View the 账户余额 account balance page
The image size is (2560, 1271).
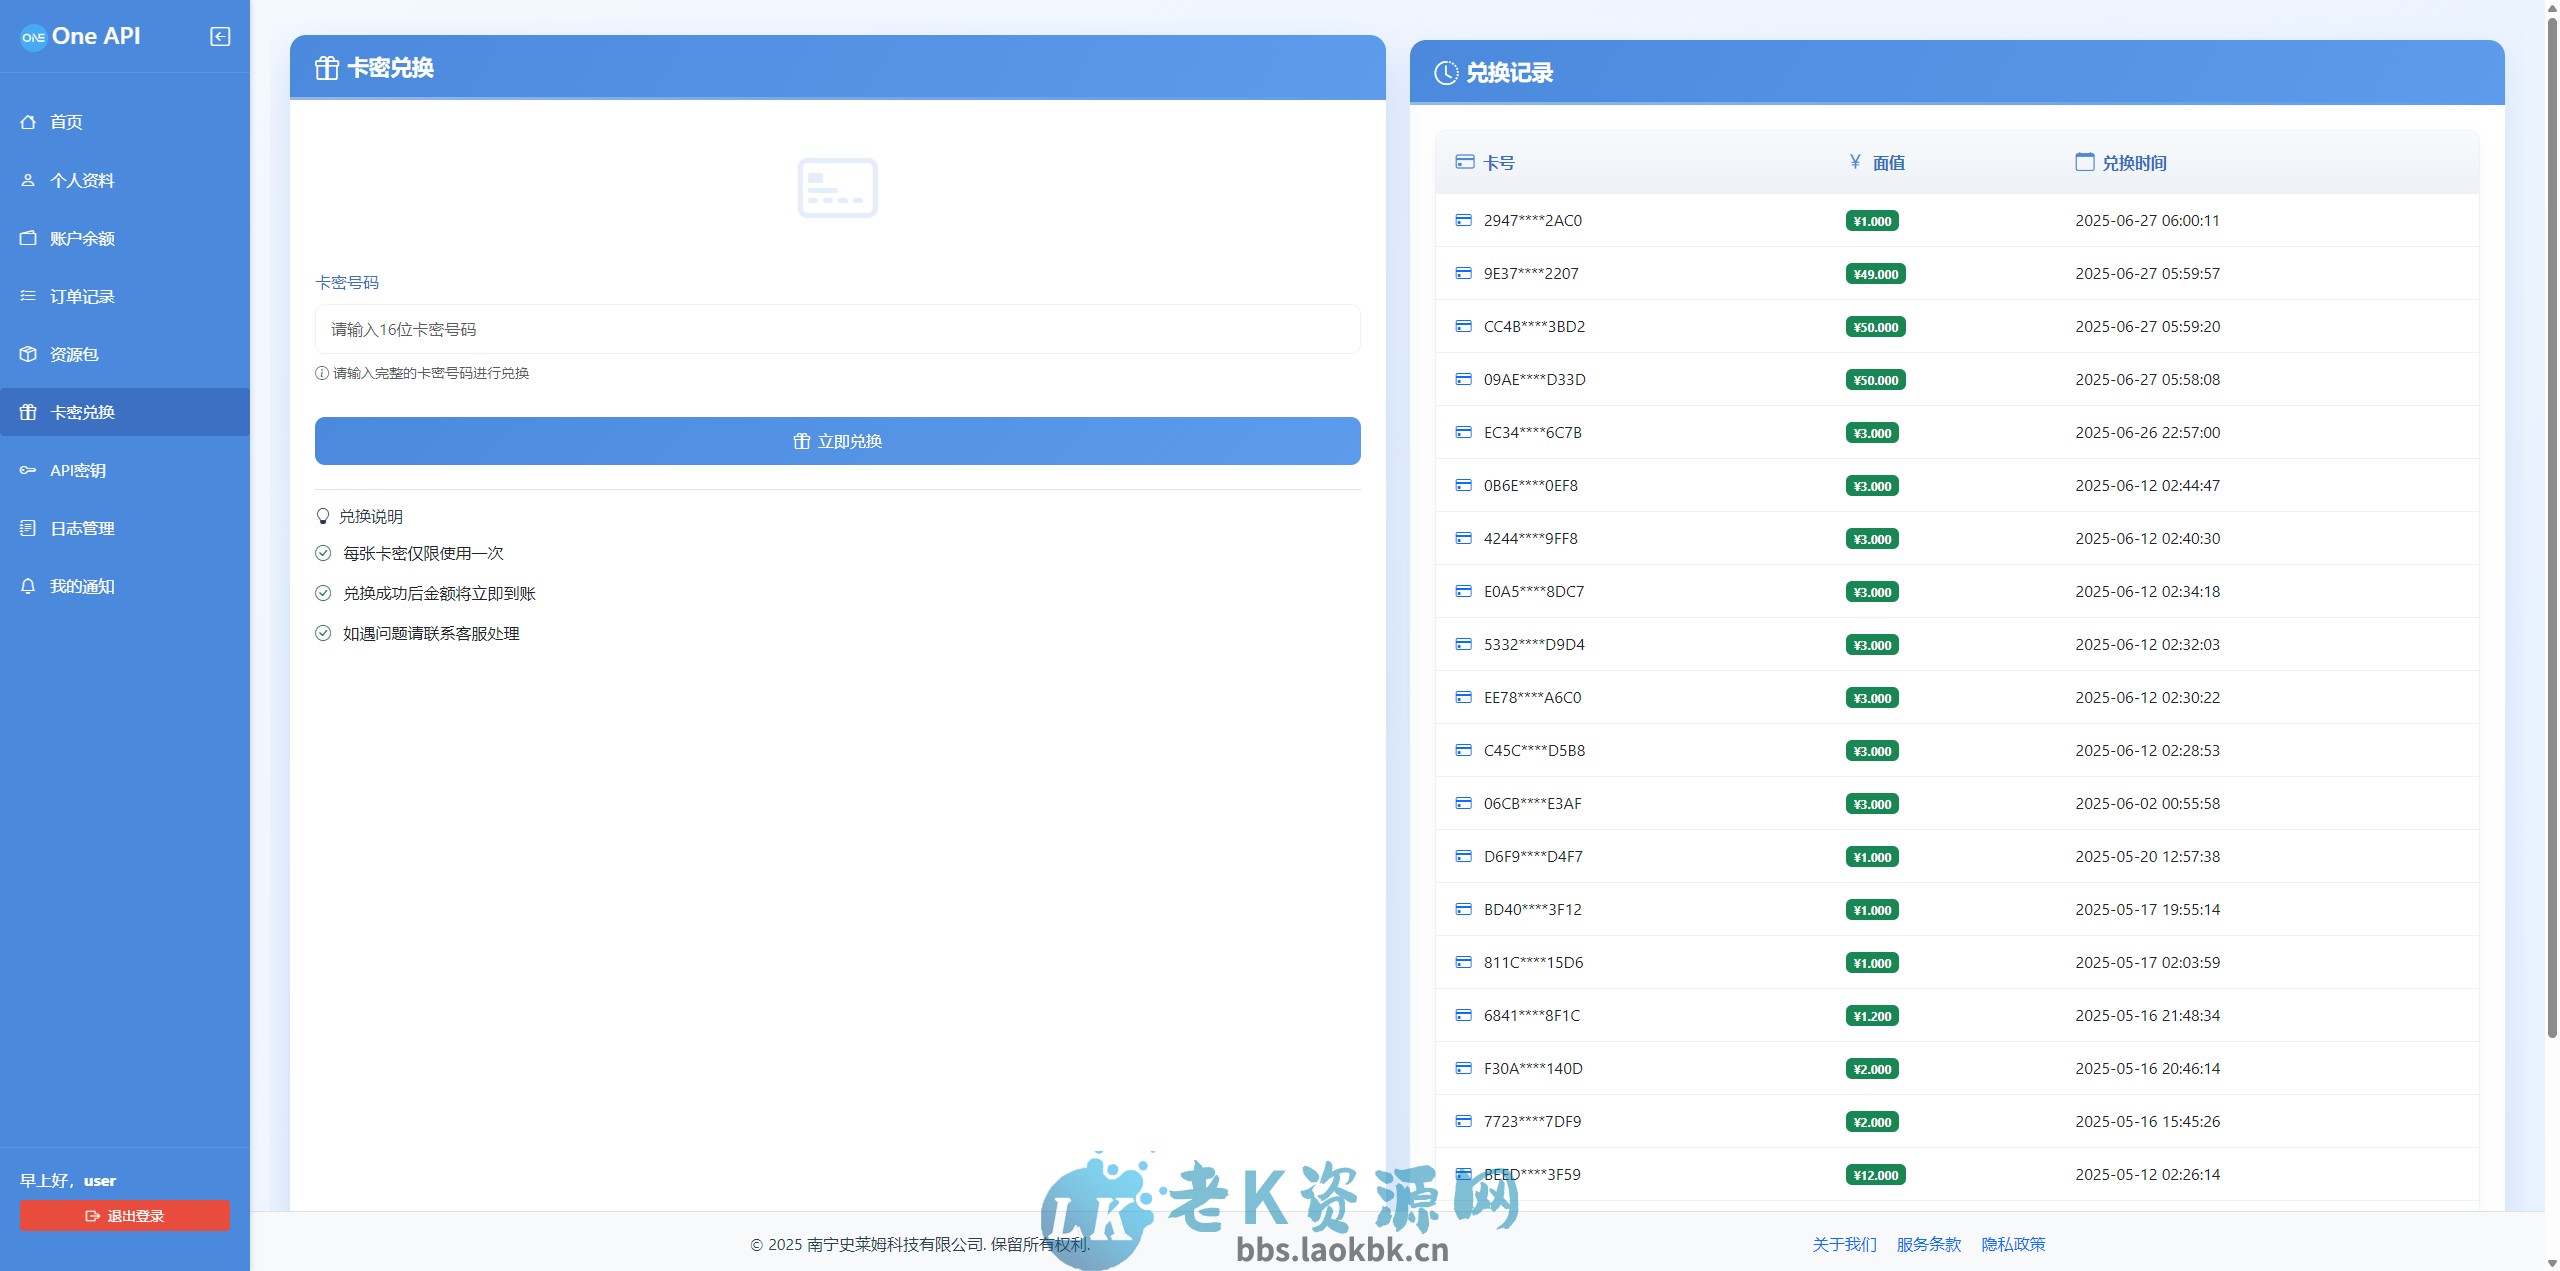(x=82, y=238)
